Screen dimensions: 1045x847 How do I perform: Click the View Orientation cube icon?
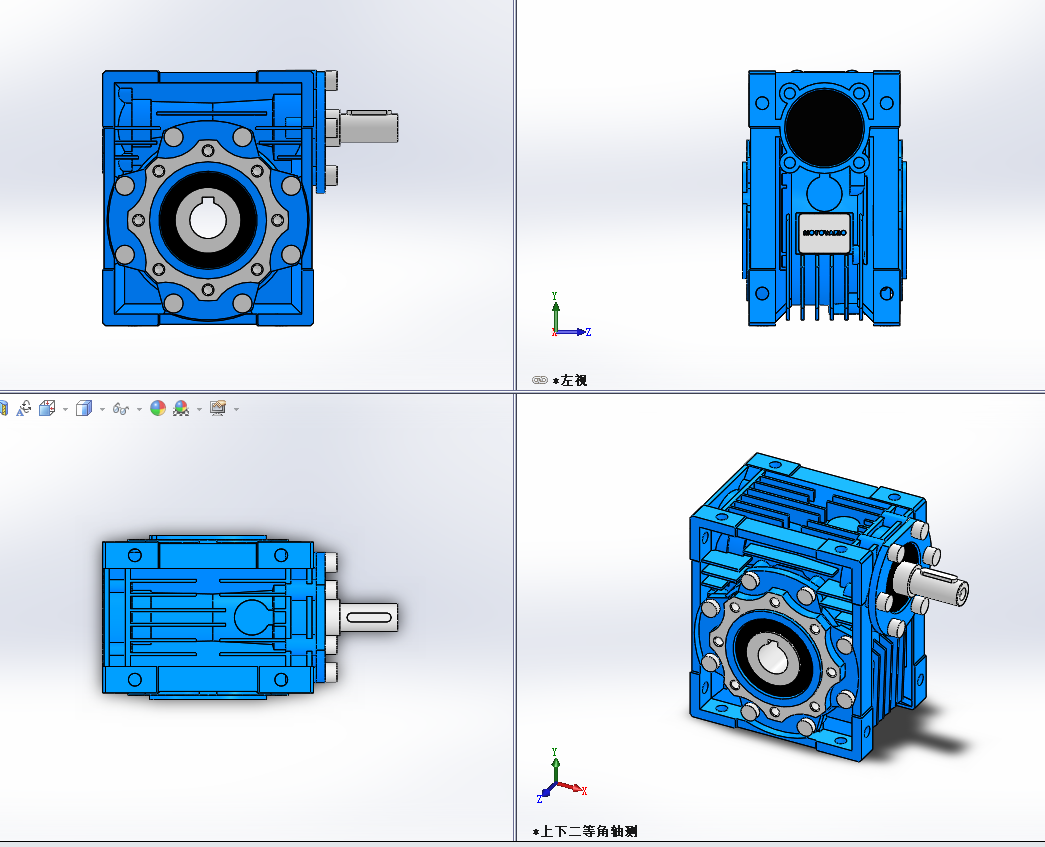pyautogui.click(x=47, y=409)
